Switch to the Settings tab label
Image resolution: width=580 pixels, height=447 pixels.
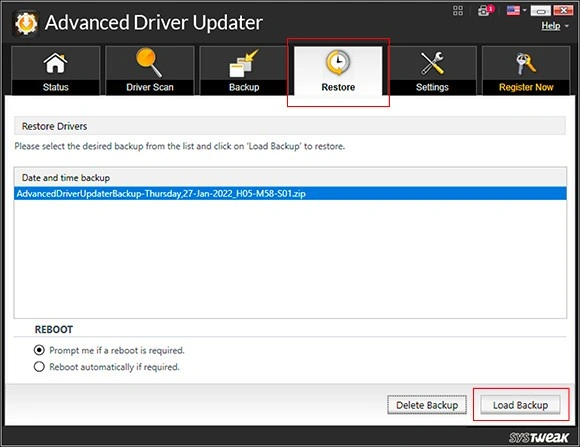click(432, 87)
